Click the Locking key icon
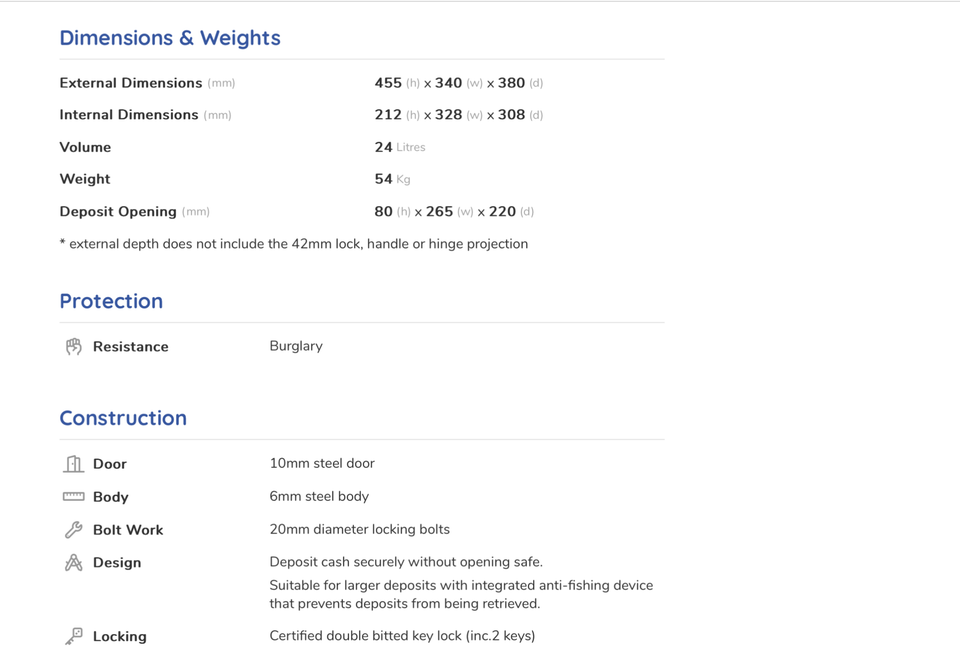Image resolution: width=960 pixels, height=671 pixels. [74, 636]
